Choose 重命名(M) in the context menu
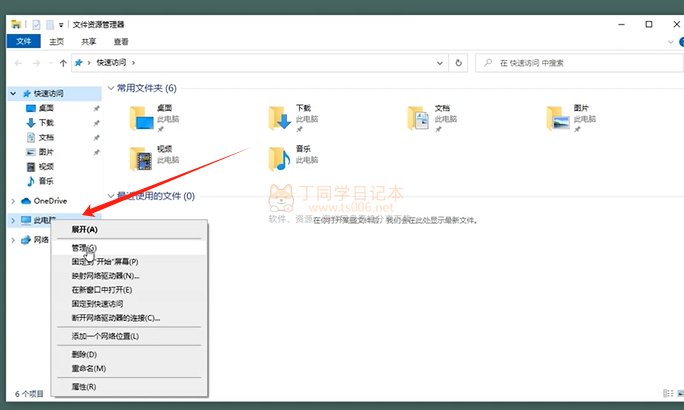 [129, 369]
